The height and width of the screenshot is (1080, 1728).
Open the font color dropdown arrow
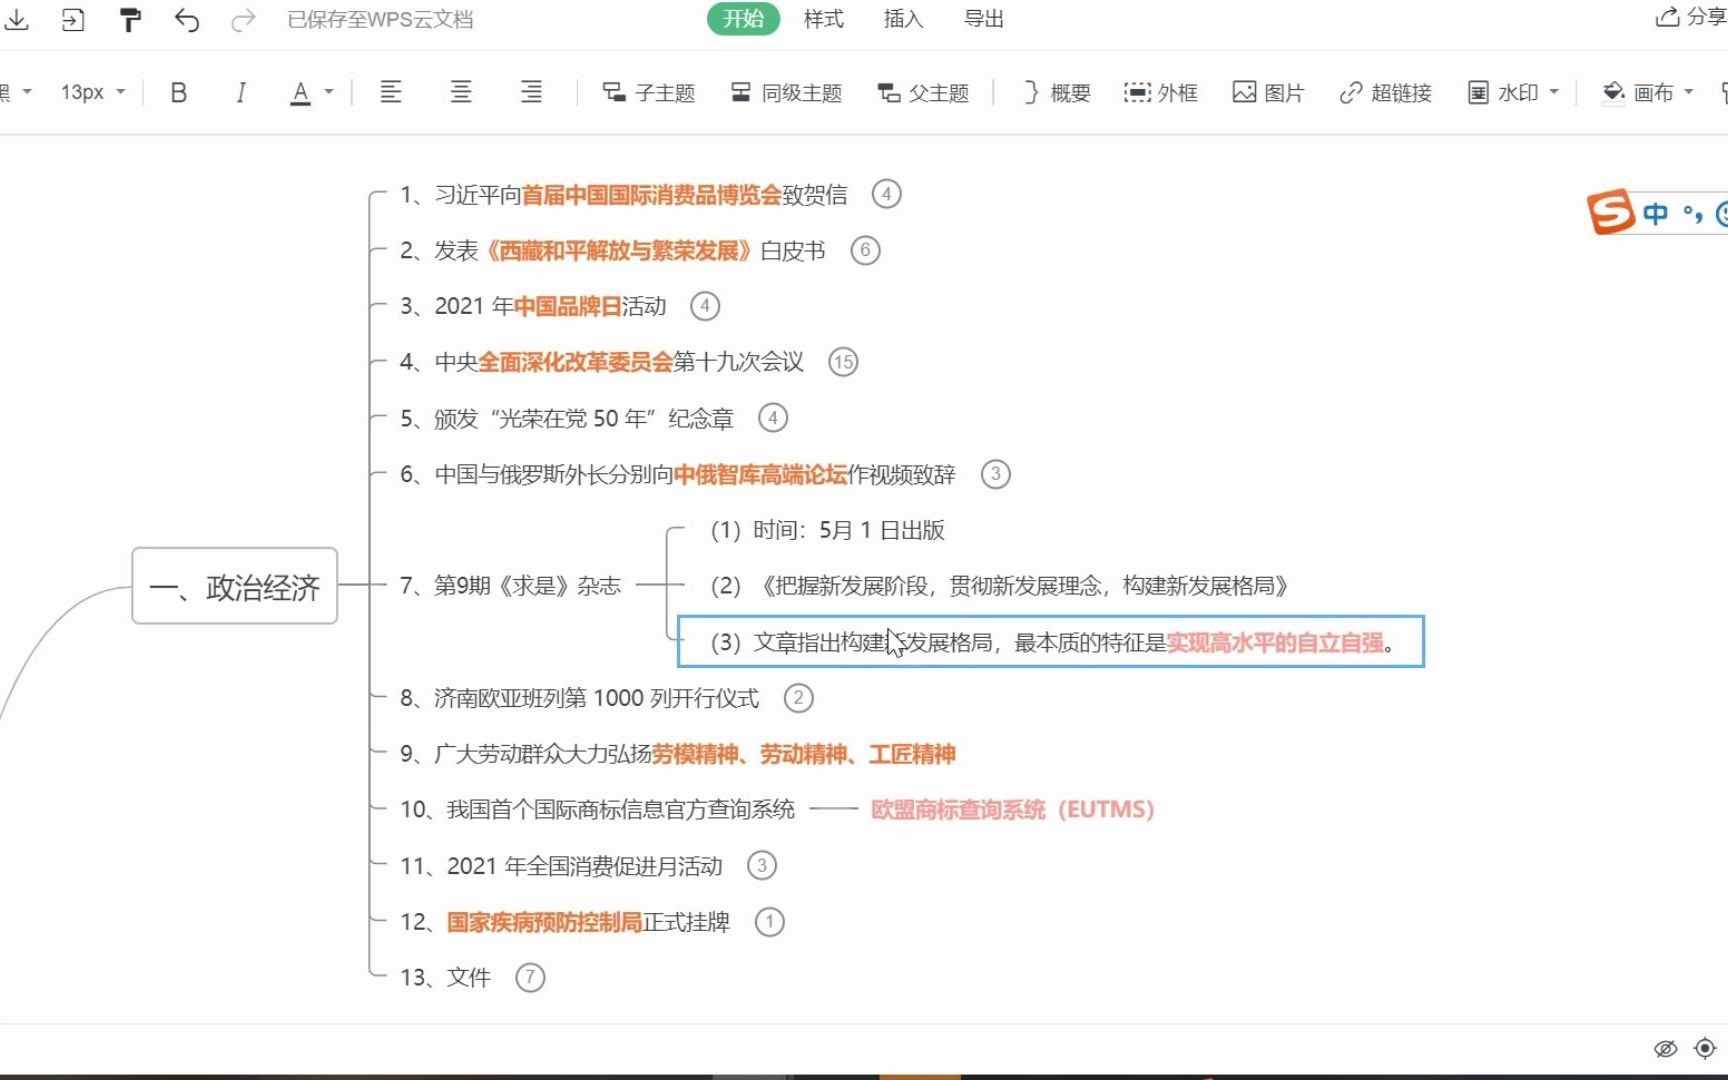coord(329,92)
